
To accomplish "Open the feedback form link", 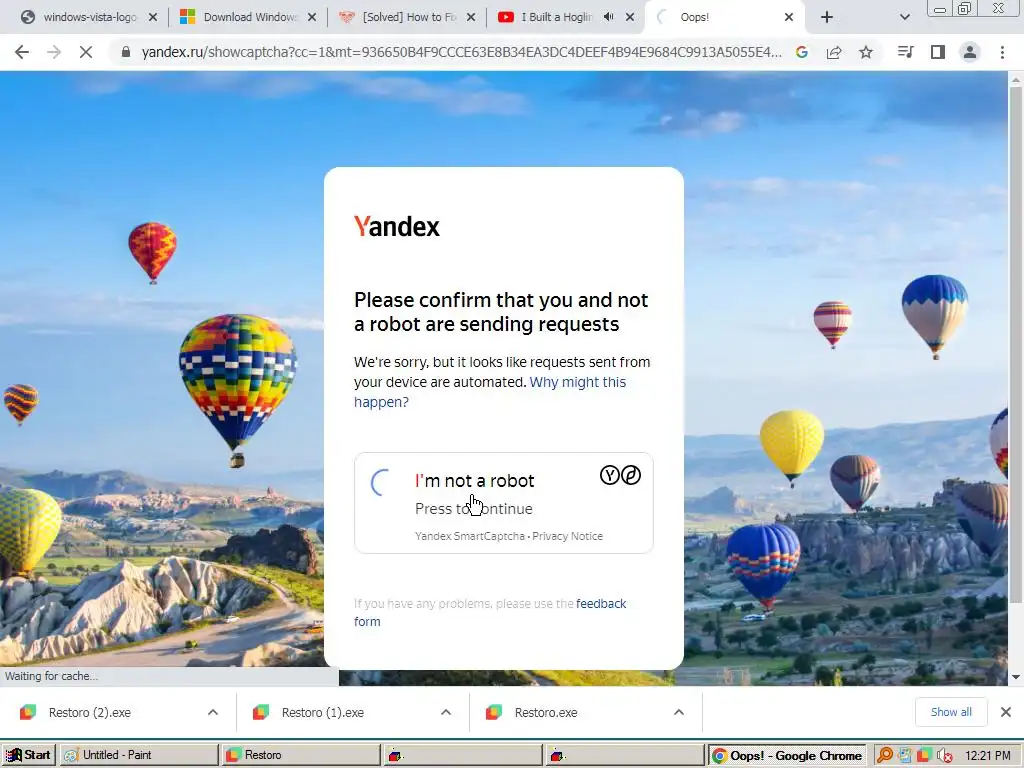I will (x=490, y=613).
